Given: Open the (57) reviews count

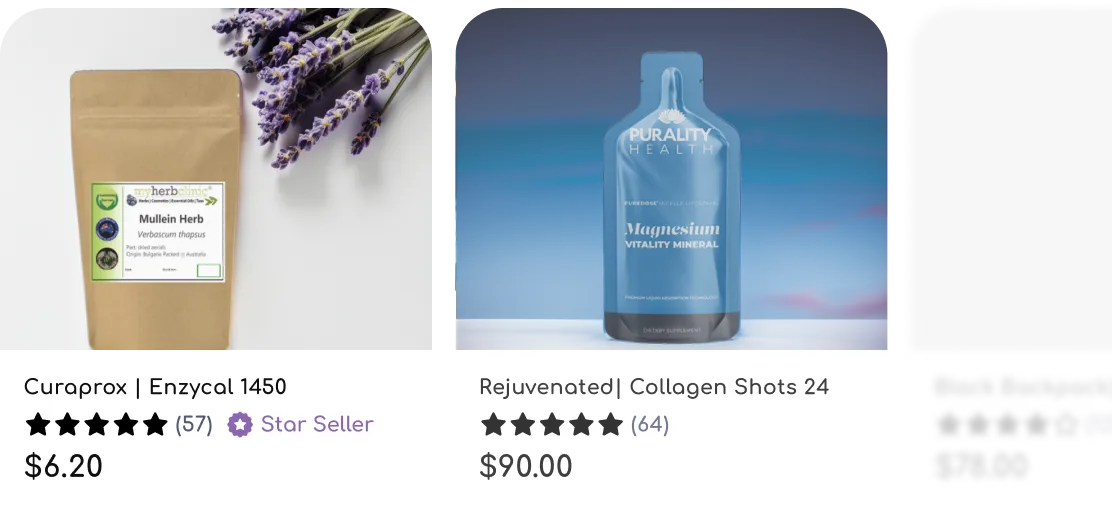Looking at the screenshot, I should pos(194,424).
